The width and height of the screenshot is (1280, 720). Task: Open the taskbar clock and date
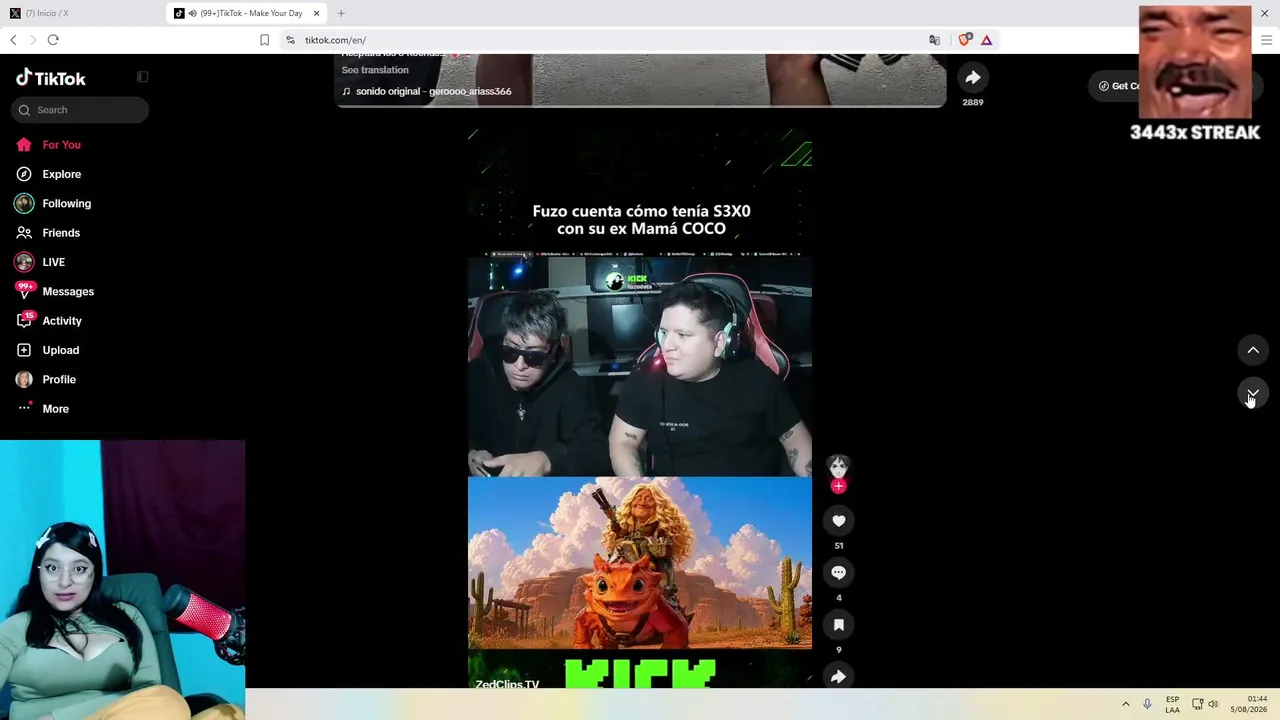(x=1249, y=704)
